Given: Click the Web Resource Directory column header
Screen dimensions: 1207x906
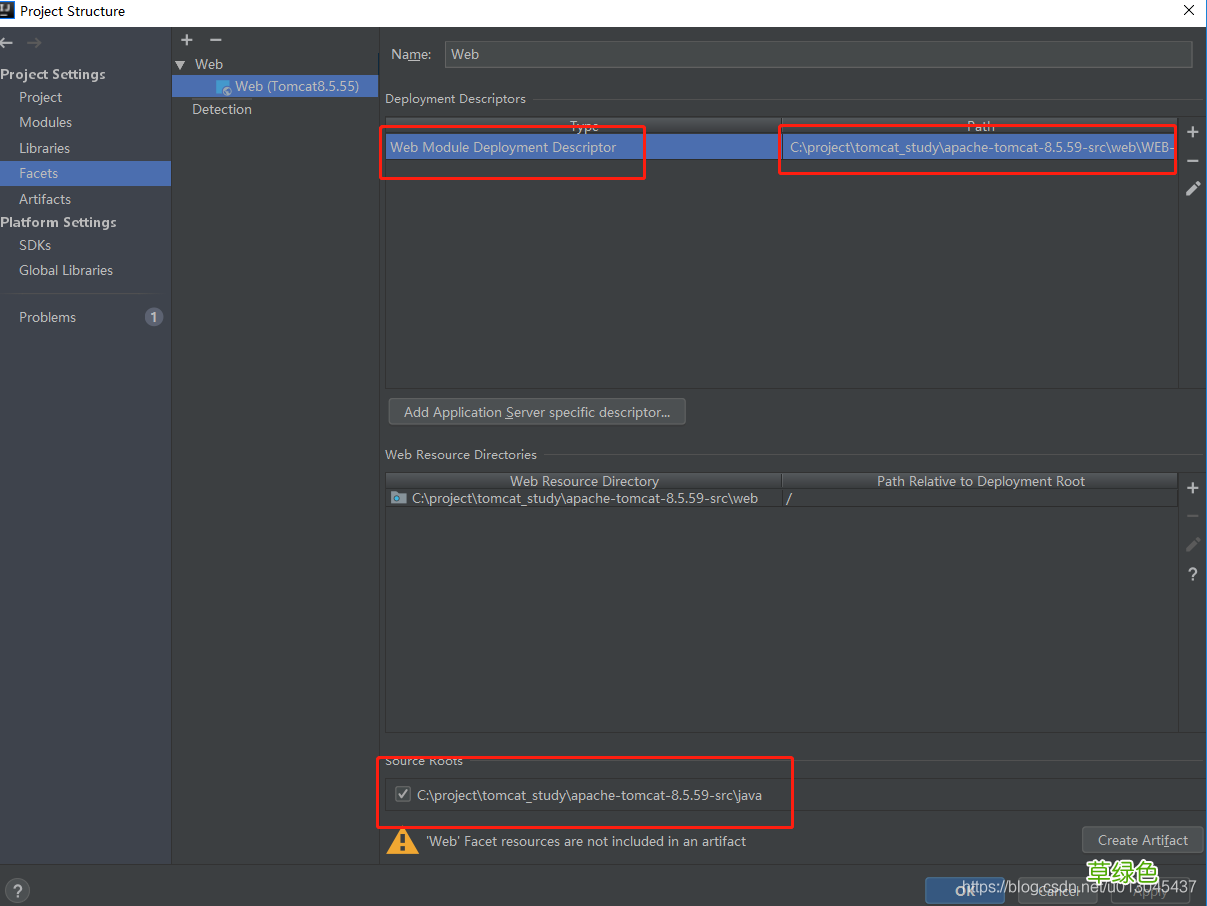Looking at the screenshot, I should (x=584, y=481).
